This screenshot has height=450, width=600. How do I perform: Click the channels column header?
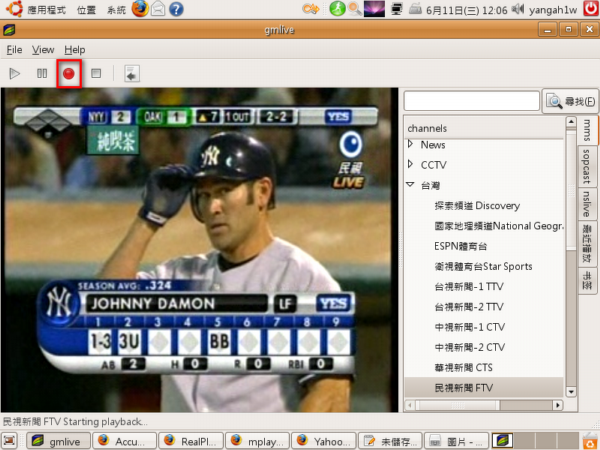[x=484, y=128]
